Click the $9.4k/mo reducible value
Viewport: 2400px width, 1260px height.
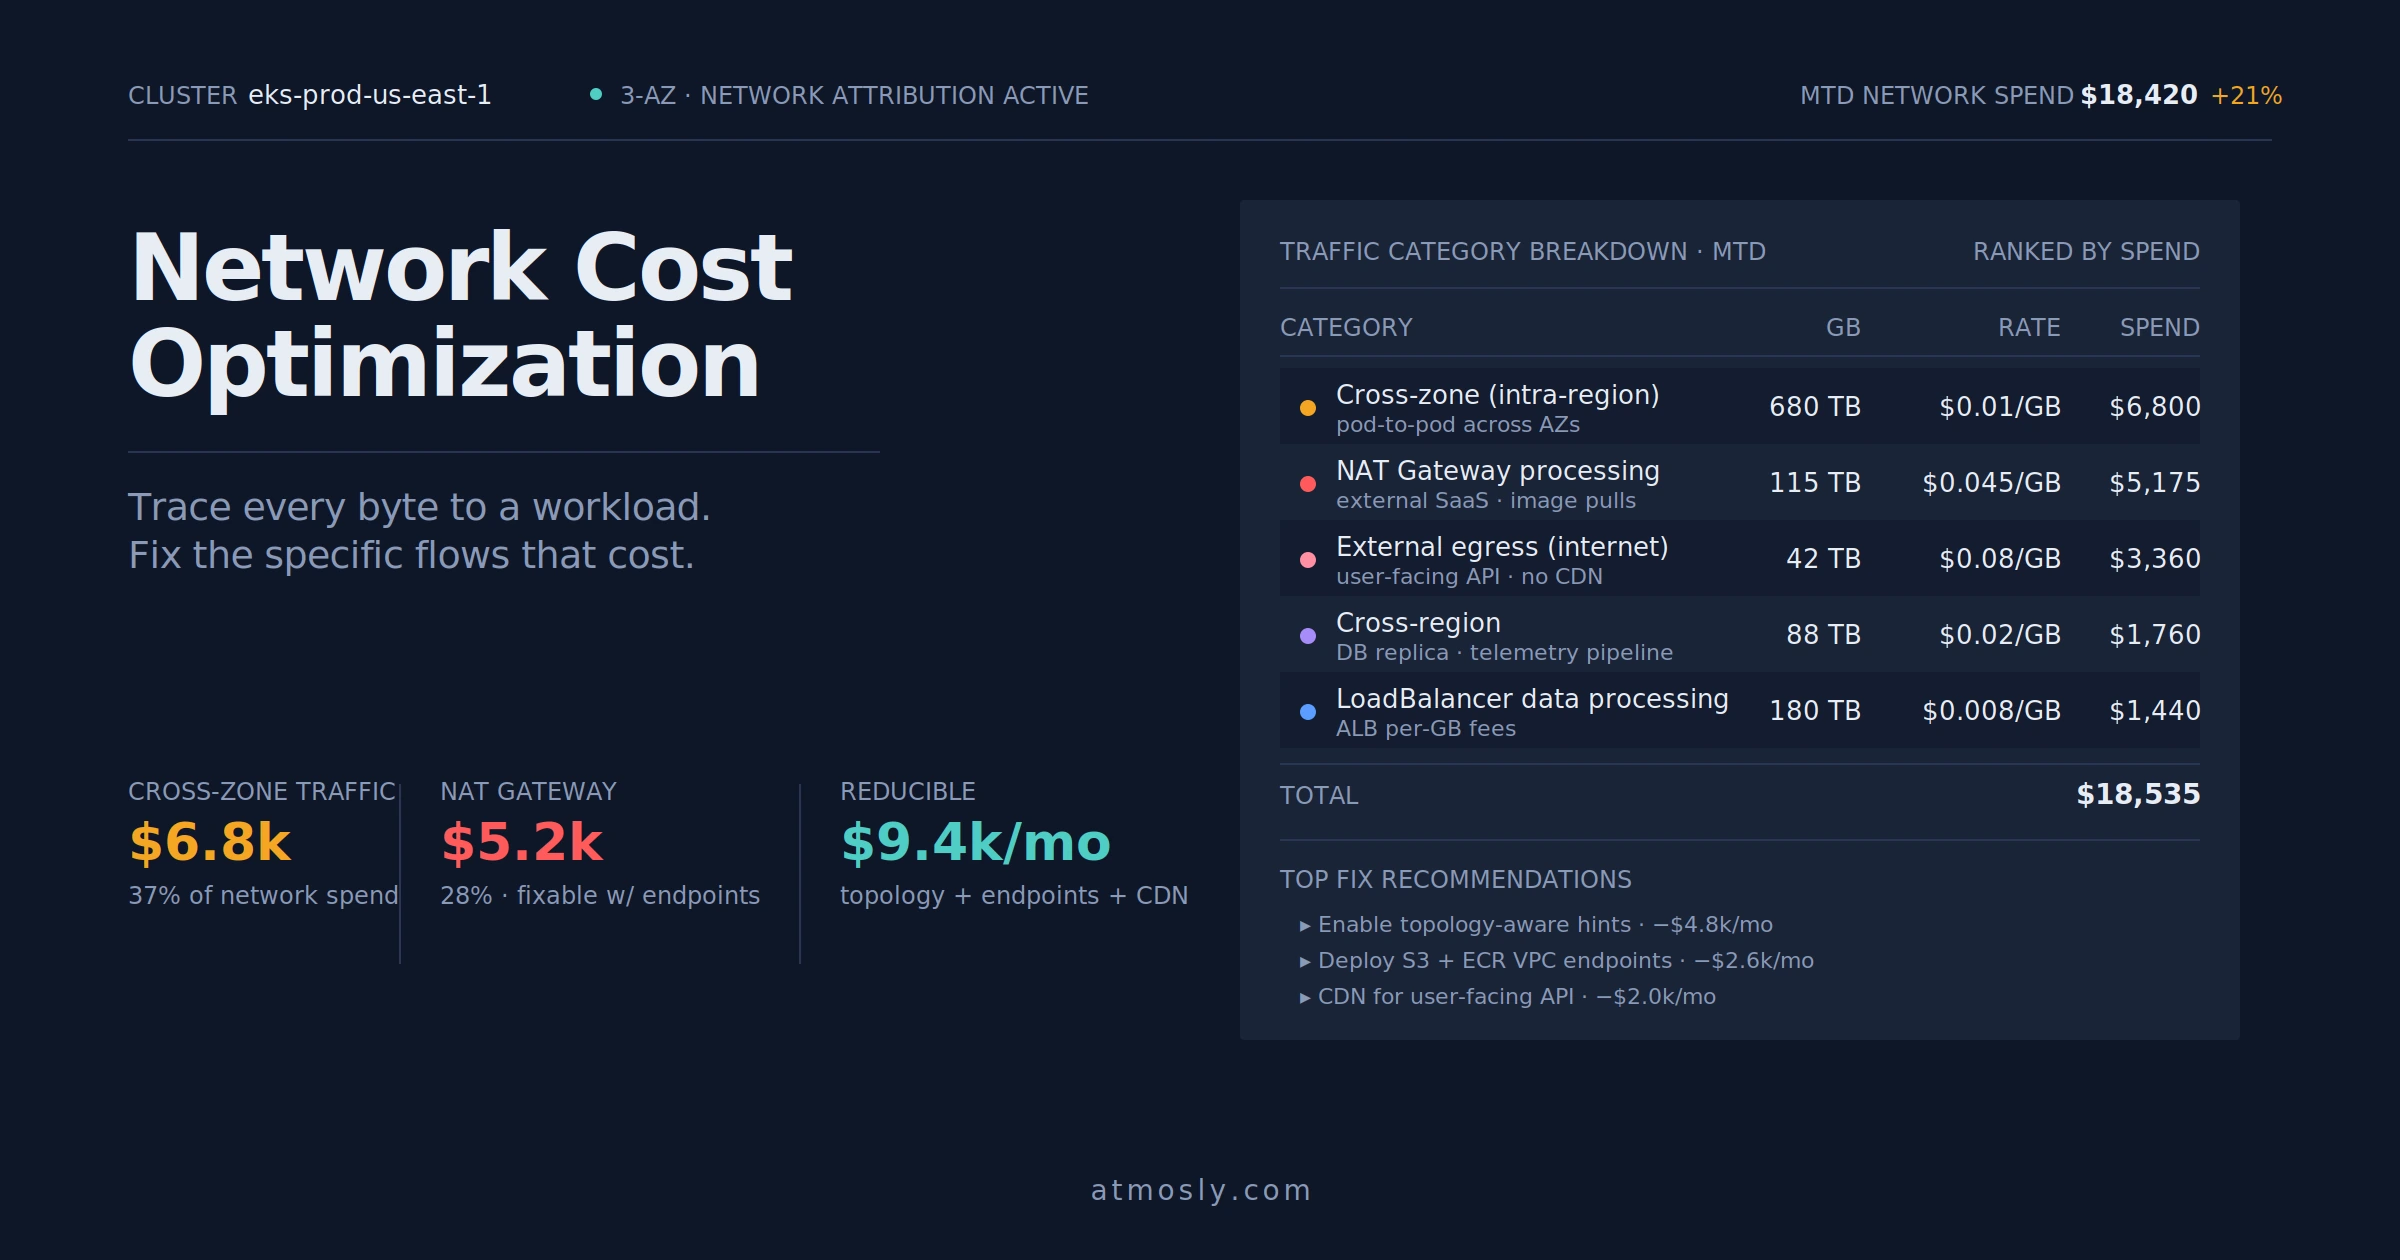tap(976, 842)
